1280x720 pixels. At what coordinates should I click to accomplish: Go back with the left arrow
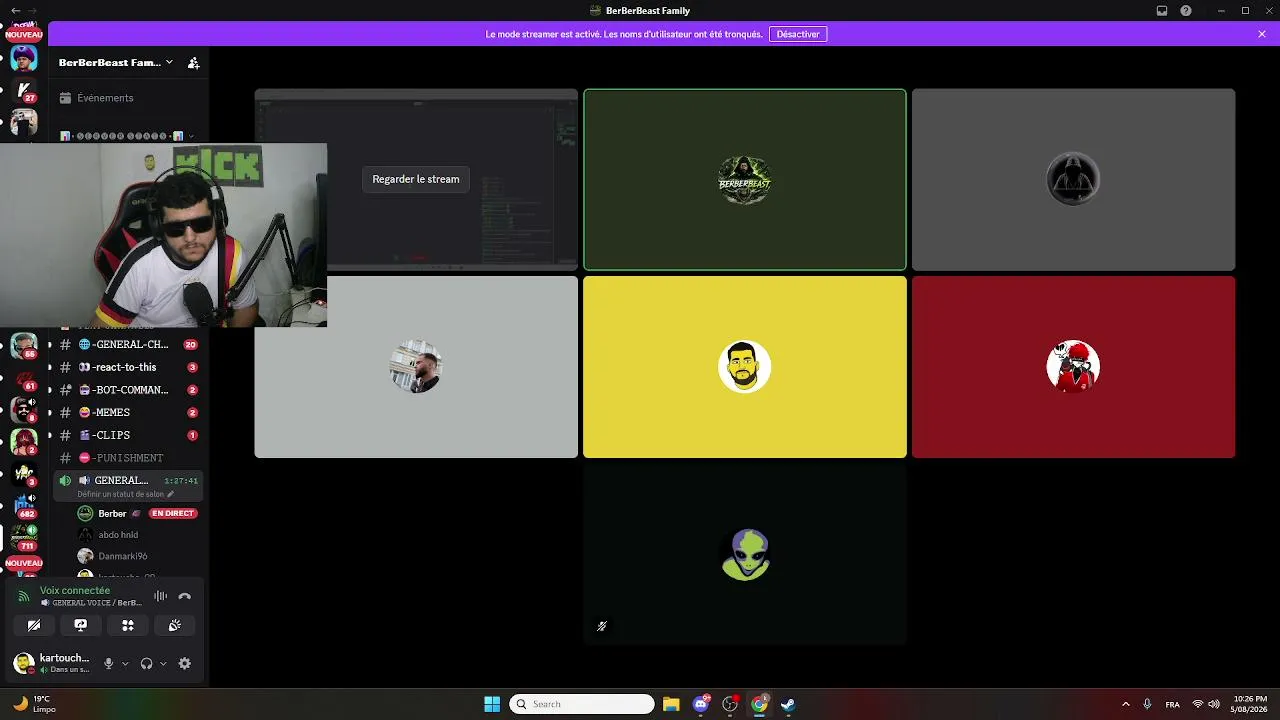coord(15,11)
